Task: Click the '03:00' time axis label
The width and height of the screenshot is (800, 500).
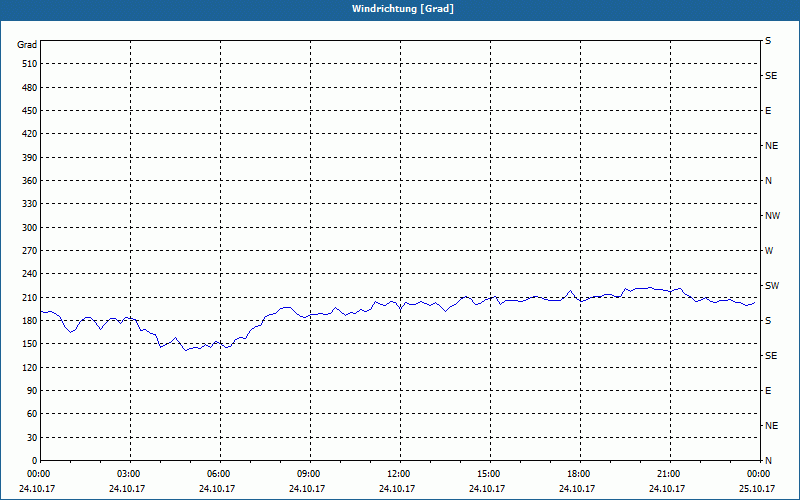Action: click(131, 474)
